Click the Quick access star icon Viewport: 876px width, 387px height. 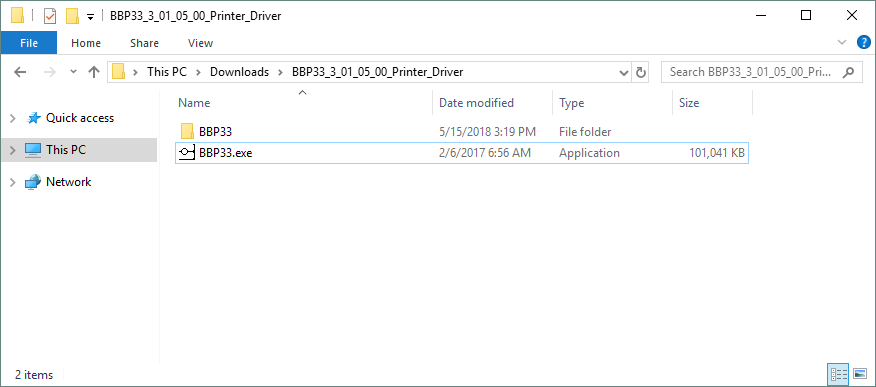click(x=34, y=118)
